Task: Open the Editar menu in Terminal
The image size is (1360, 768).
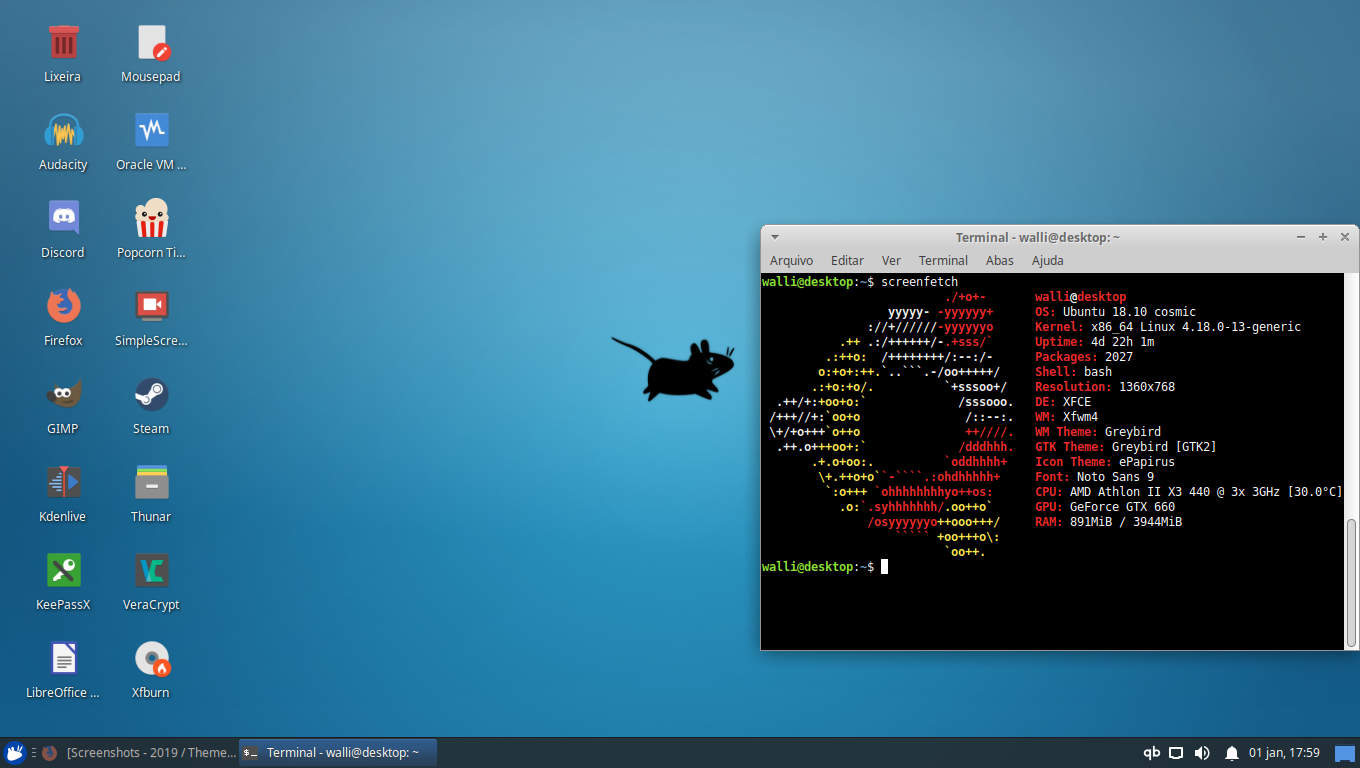Action: point(847,260)
